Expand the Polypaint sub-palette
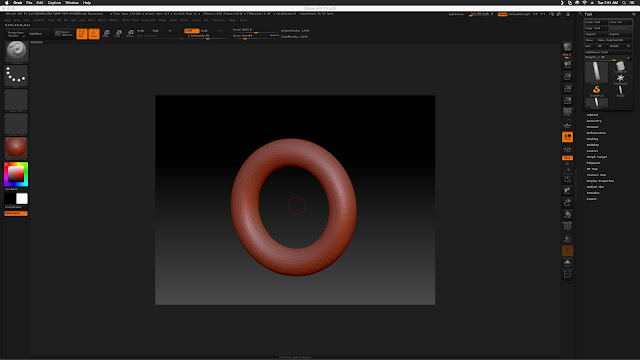 pyautogui.click(x=593, y=163)
